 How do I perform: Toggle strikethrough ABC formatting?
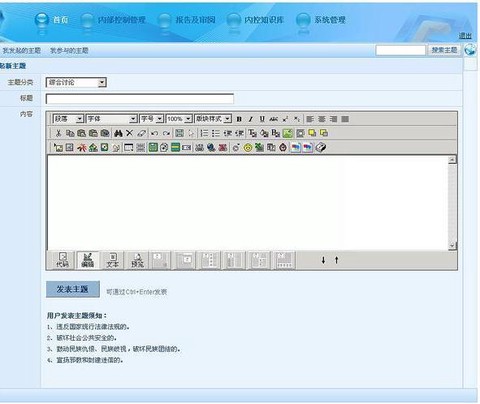tap(274, 119)
